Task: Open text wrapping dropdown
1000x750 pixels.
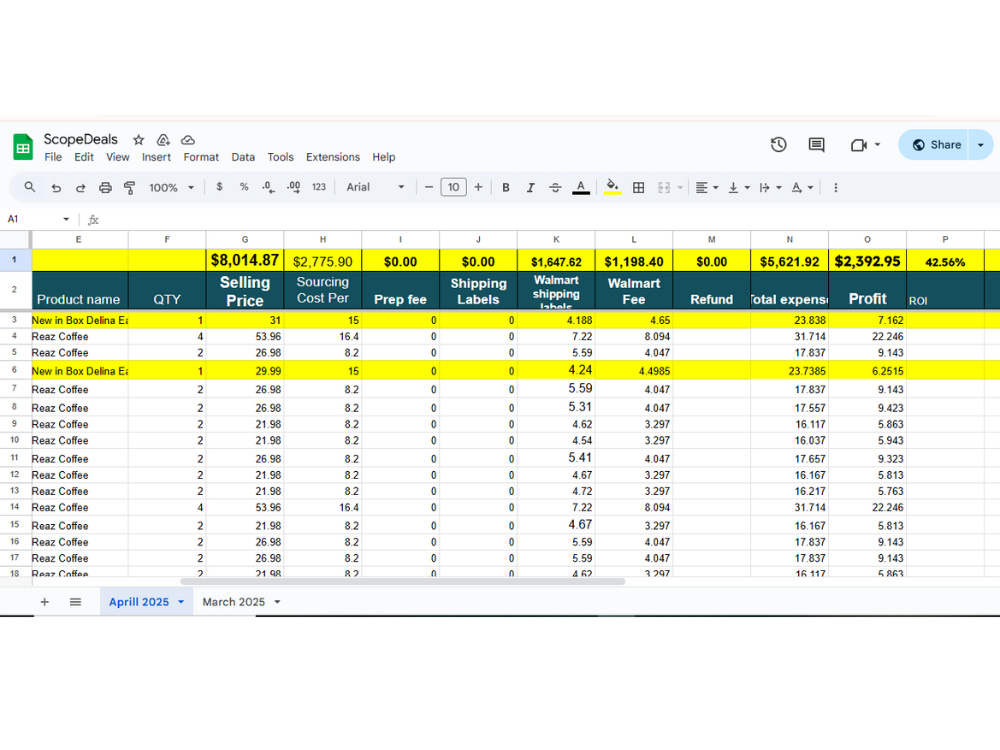Action: (x=770, y=188)
